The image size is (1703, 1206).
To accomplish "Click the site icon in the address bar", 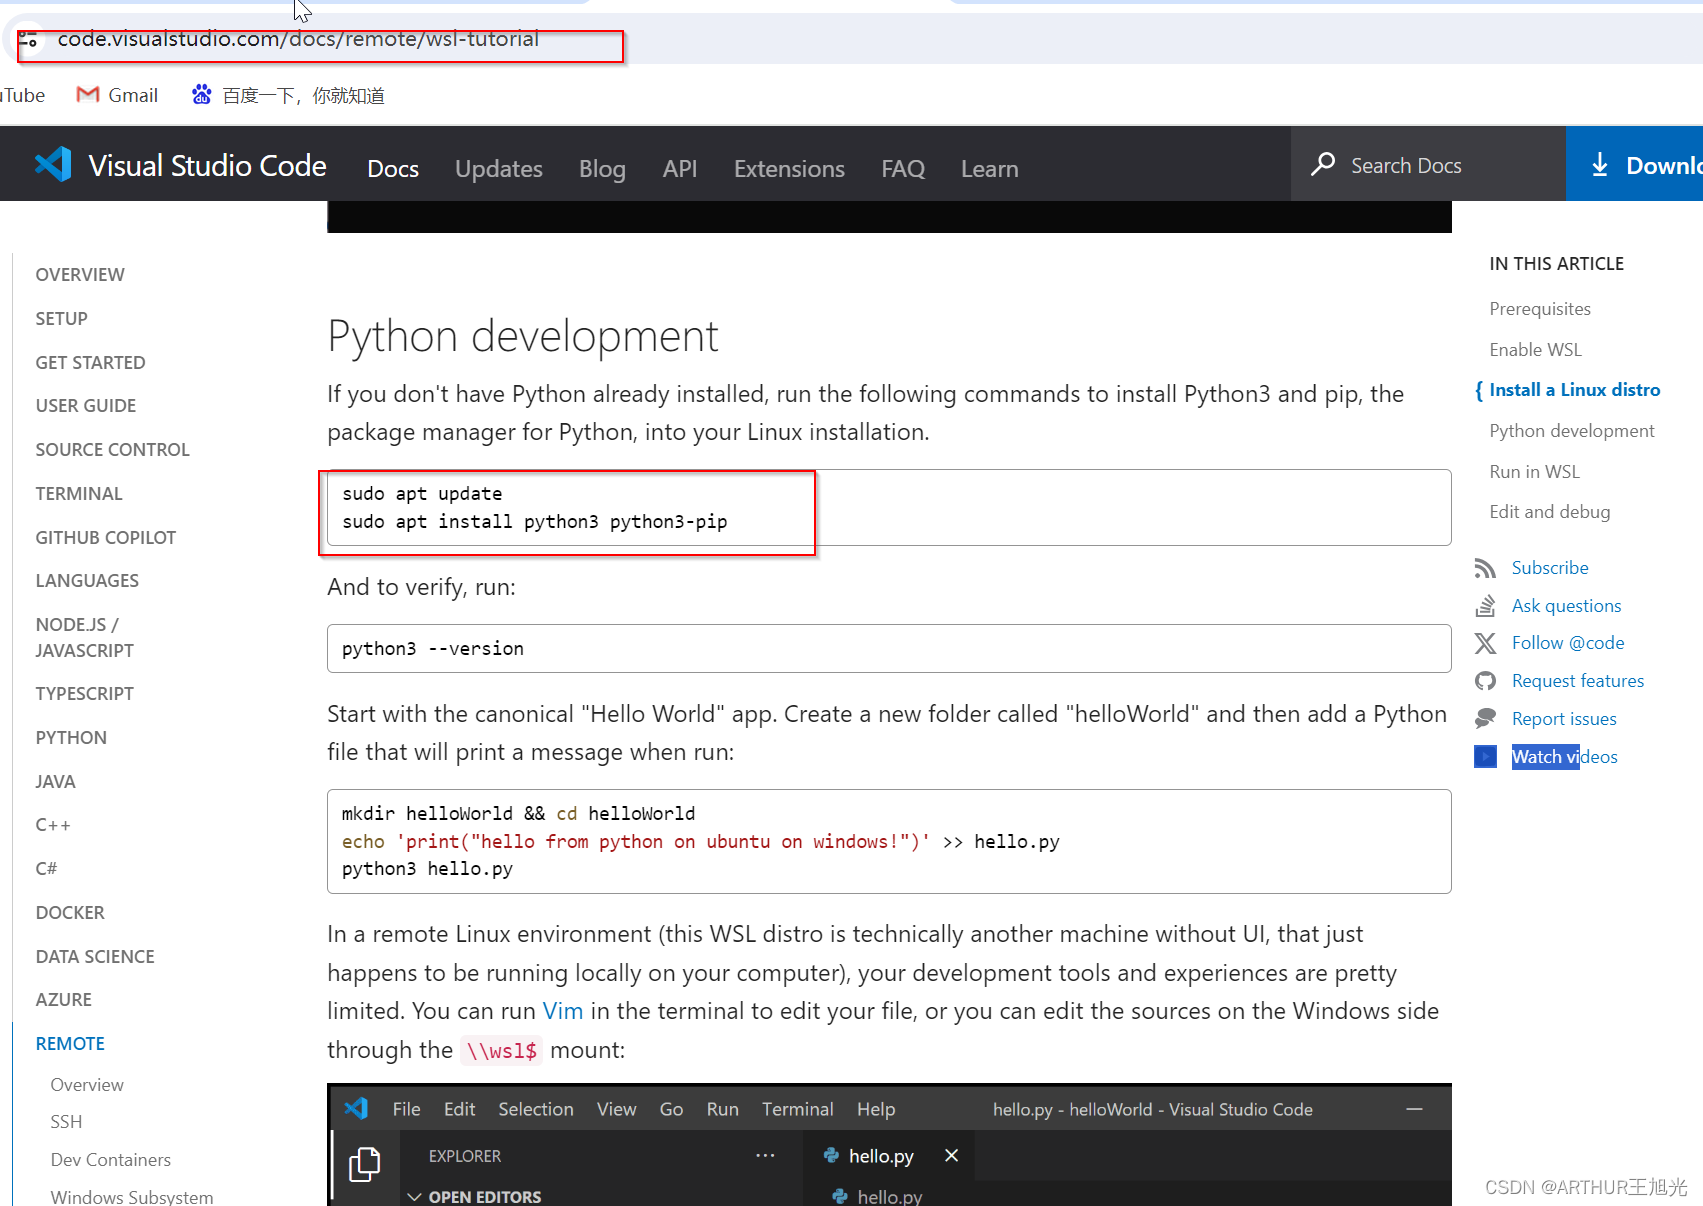I will [29, 40].
